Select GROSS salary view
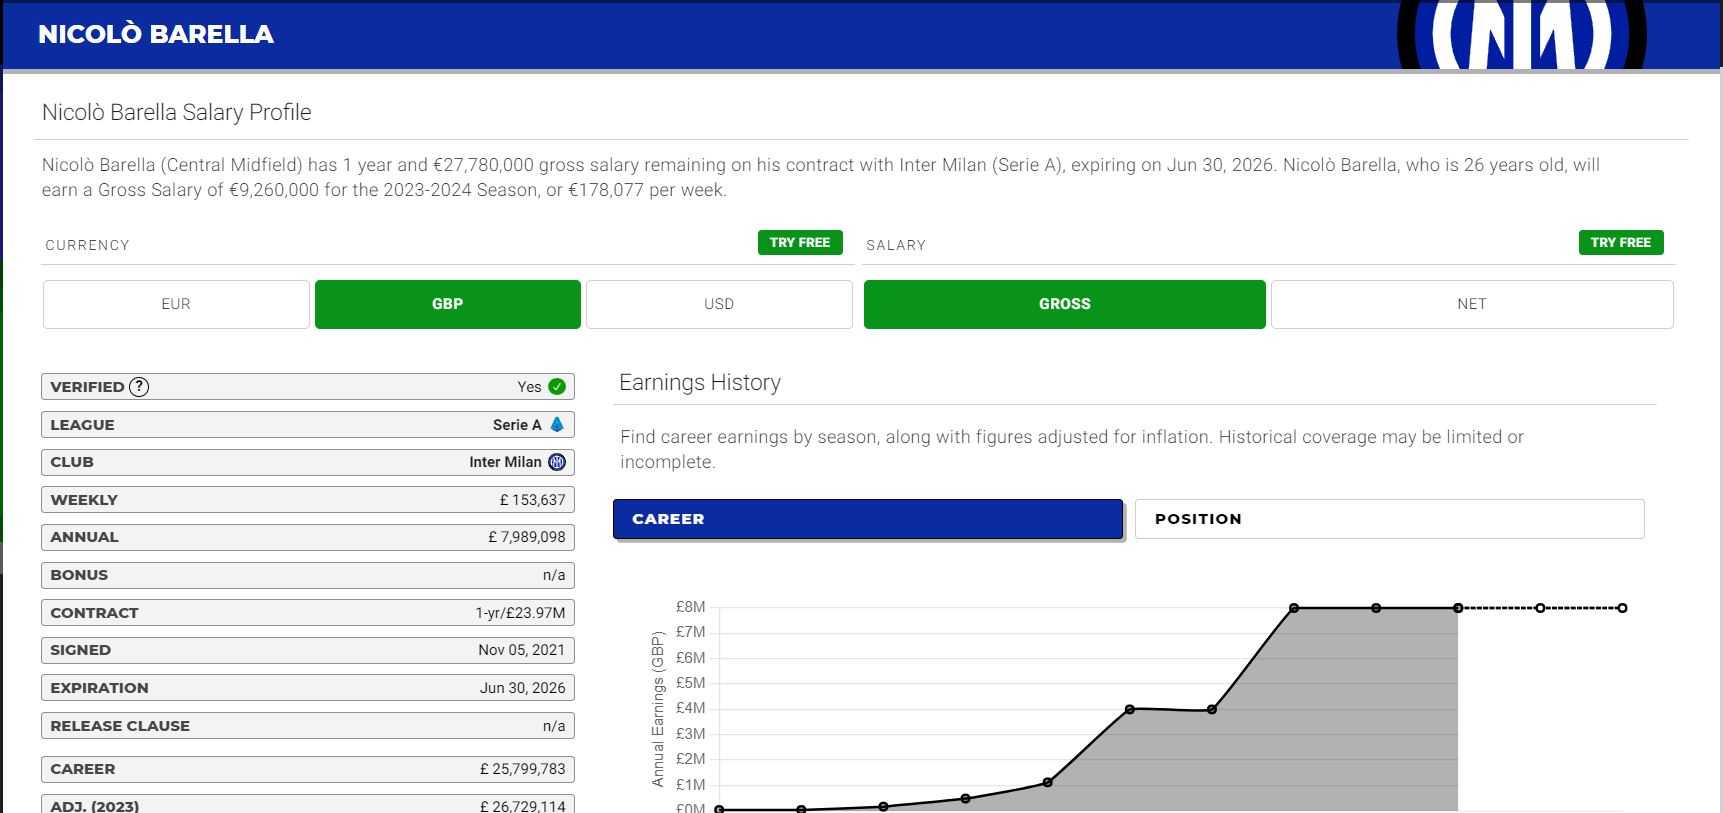Image resolution: width=1723 pixels, height=813 pixels. pyautogui.click(x=1065, y=304)
